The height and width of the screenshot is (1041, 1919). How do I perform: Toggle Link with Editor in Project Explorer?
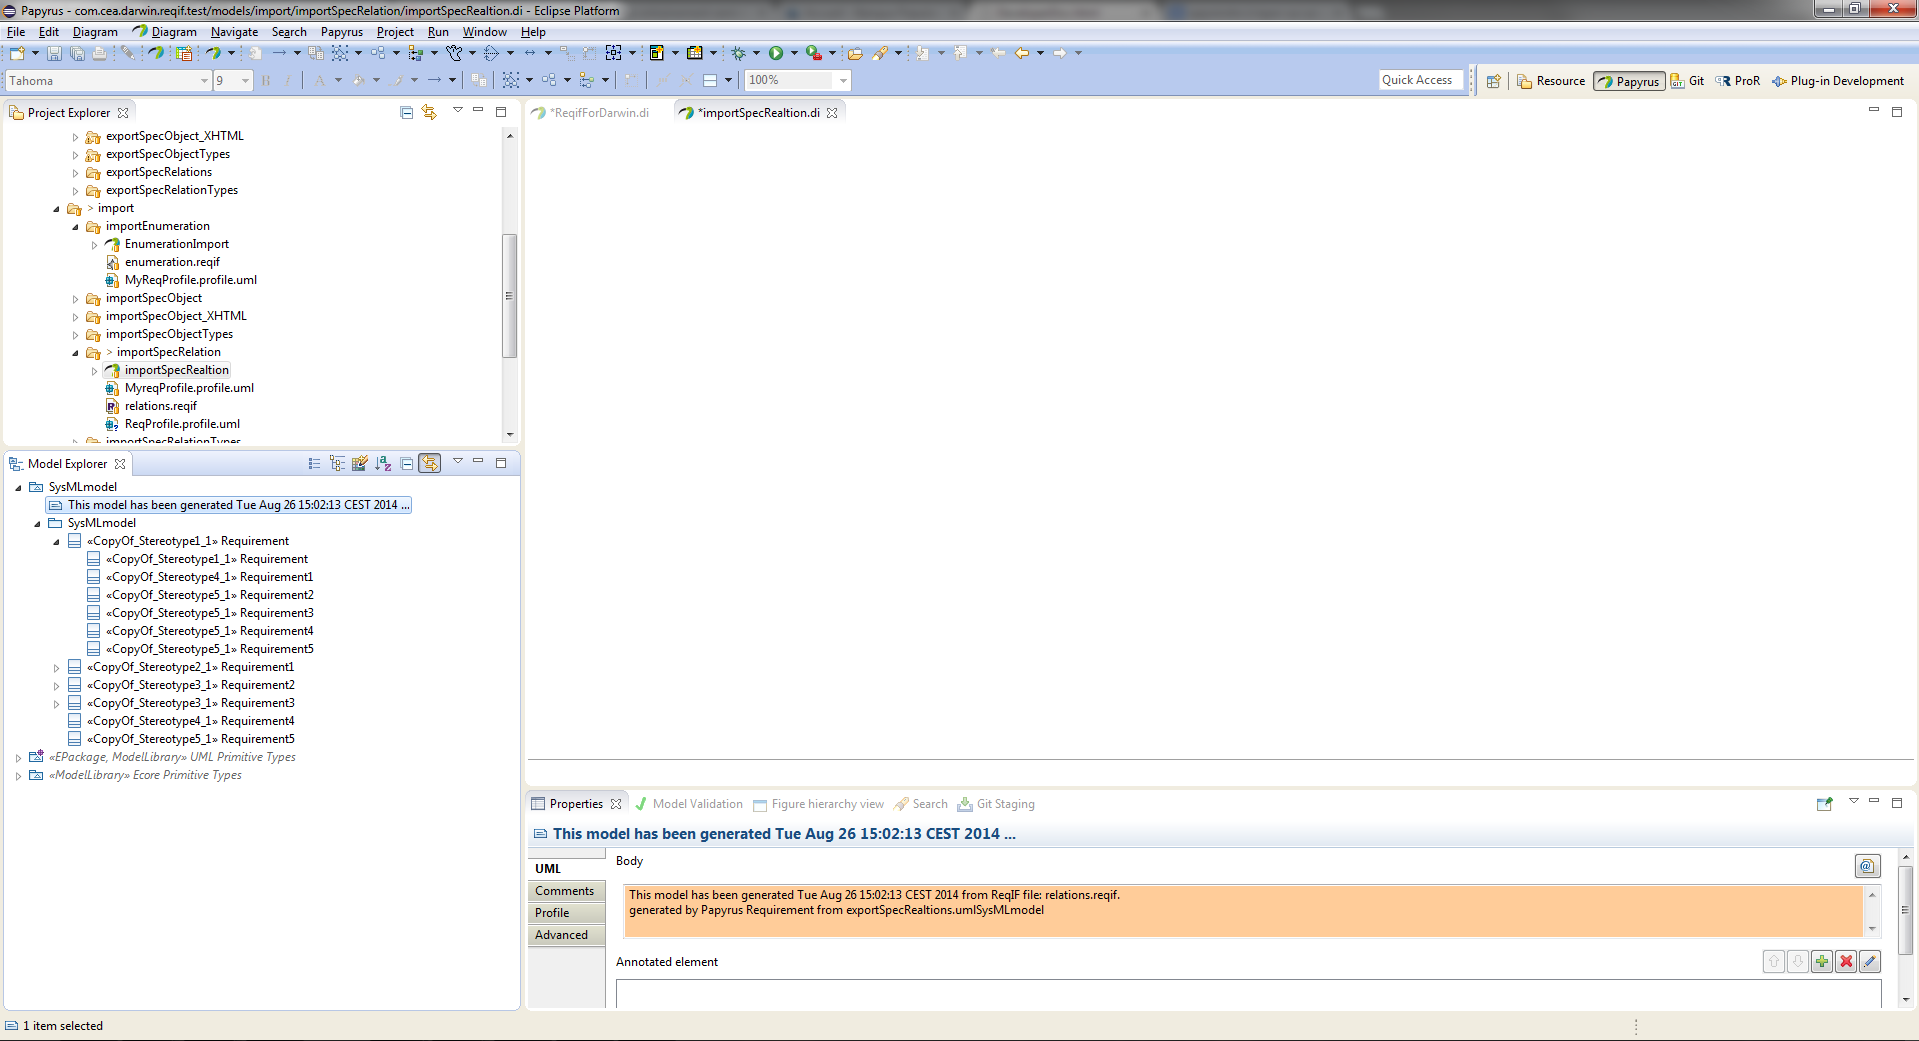click(x=429, y=112)
